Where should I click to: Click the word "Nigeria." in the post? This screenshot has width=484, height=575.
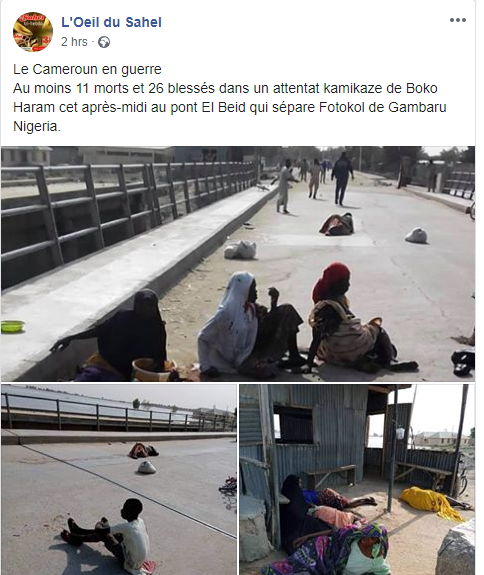point(37,127)
